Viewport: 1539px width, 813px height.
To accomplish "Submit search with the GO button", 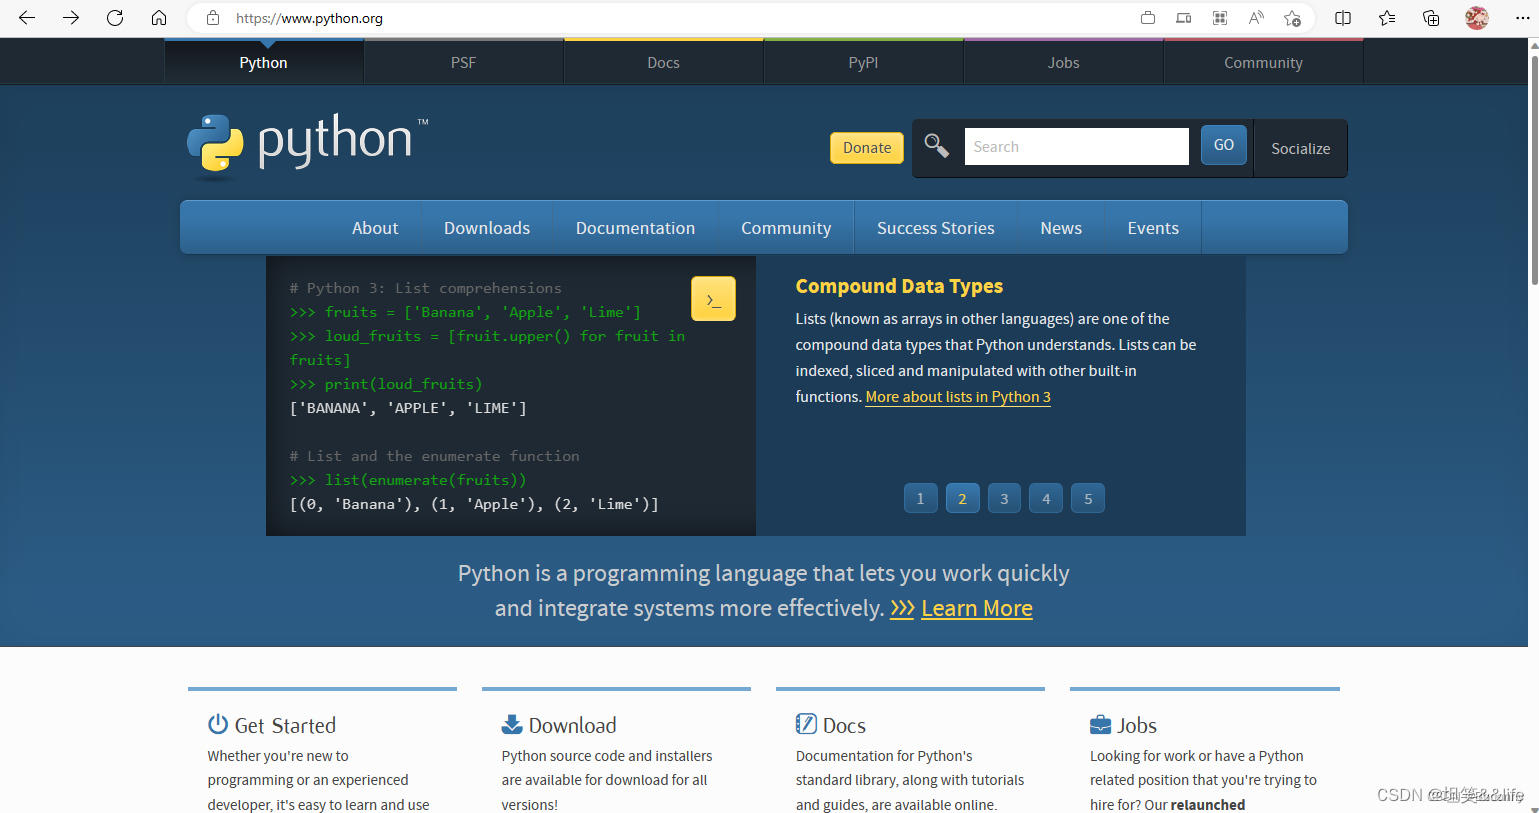I will [1224, 145].
